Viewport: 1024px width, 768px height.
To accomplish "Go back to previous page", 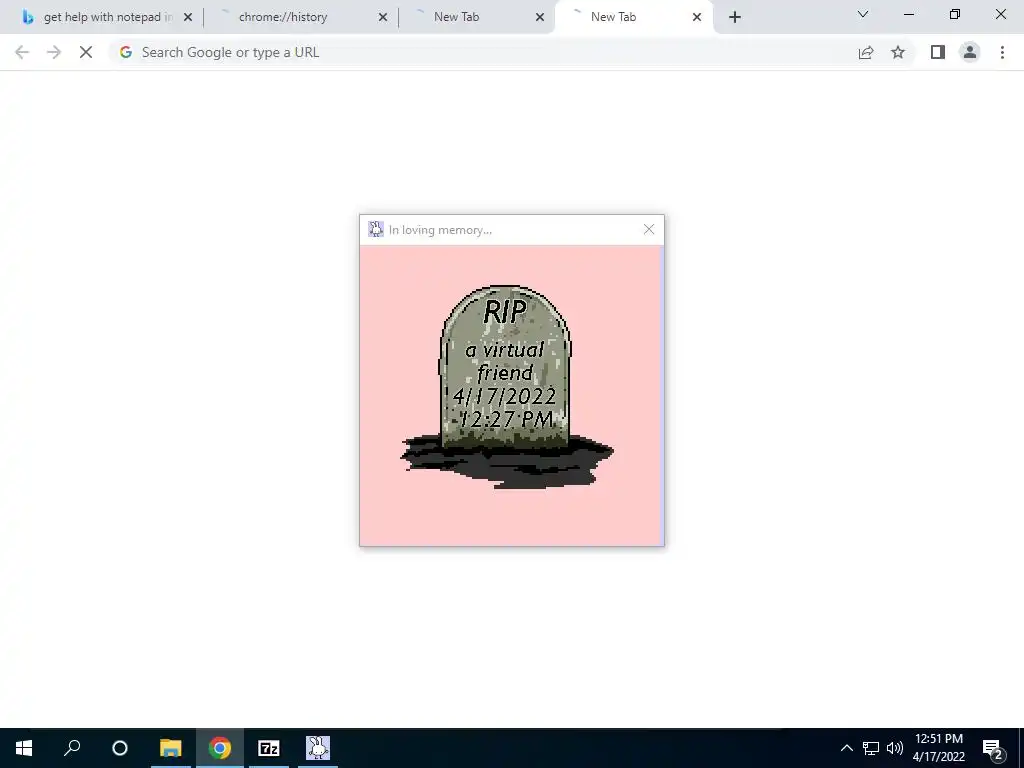I will coord(22,52).
